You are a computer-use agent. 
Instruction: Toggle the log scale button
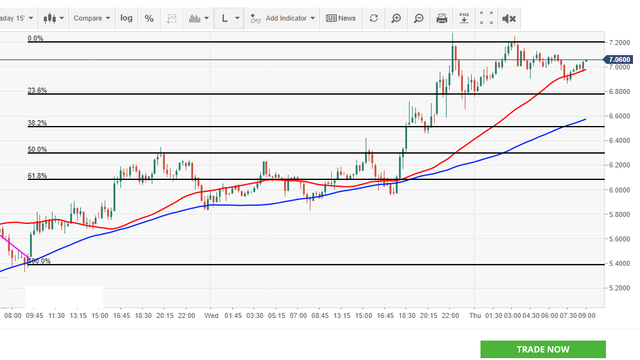[x=127, y=18]
